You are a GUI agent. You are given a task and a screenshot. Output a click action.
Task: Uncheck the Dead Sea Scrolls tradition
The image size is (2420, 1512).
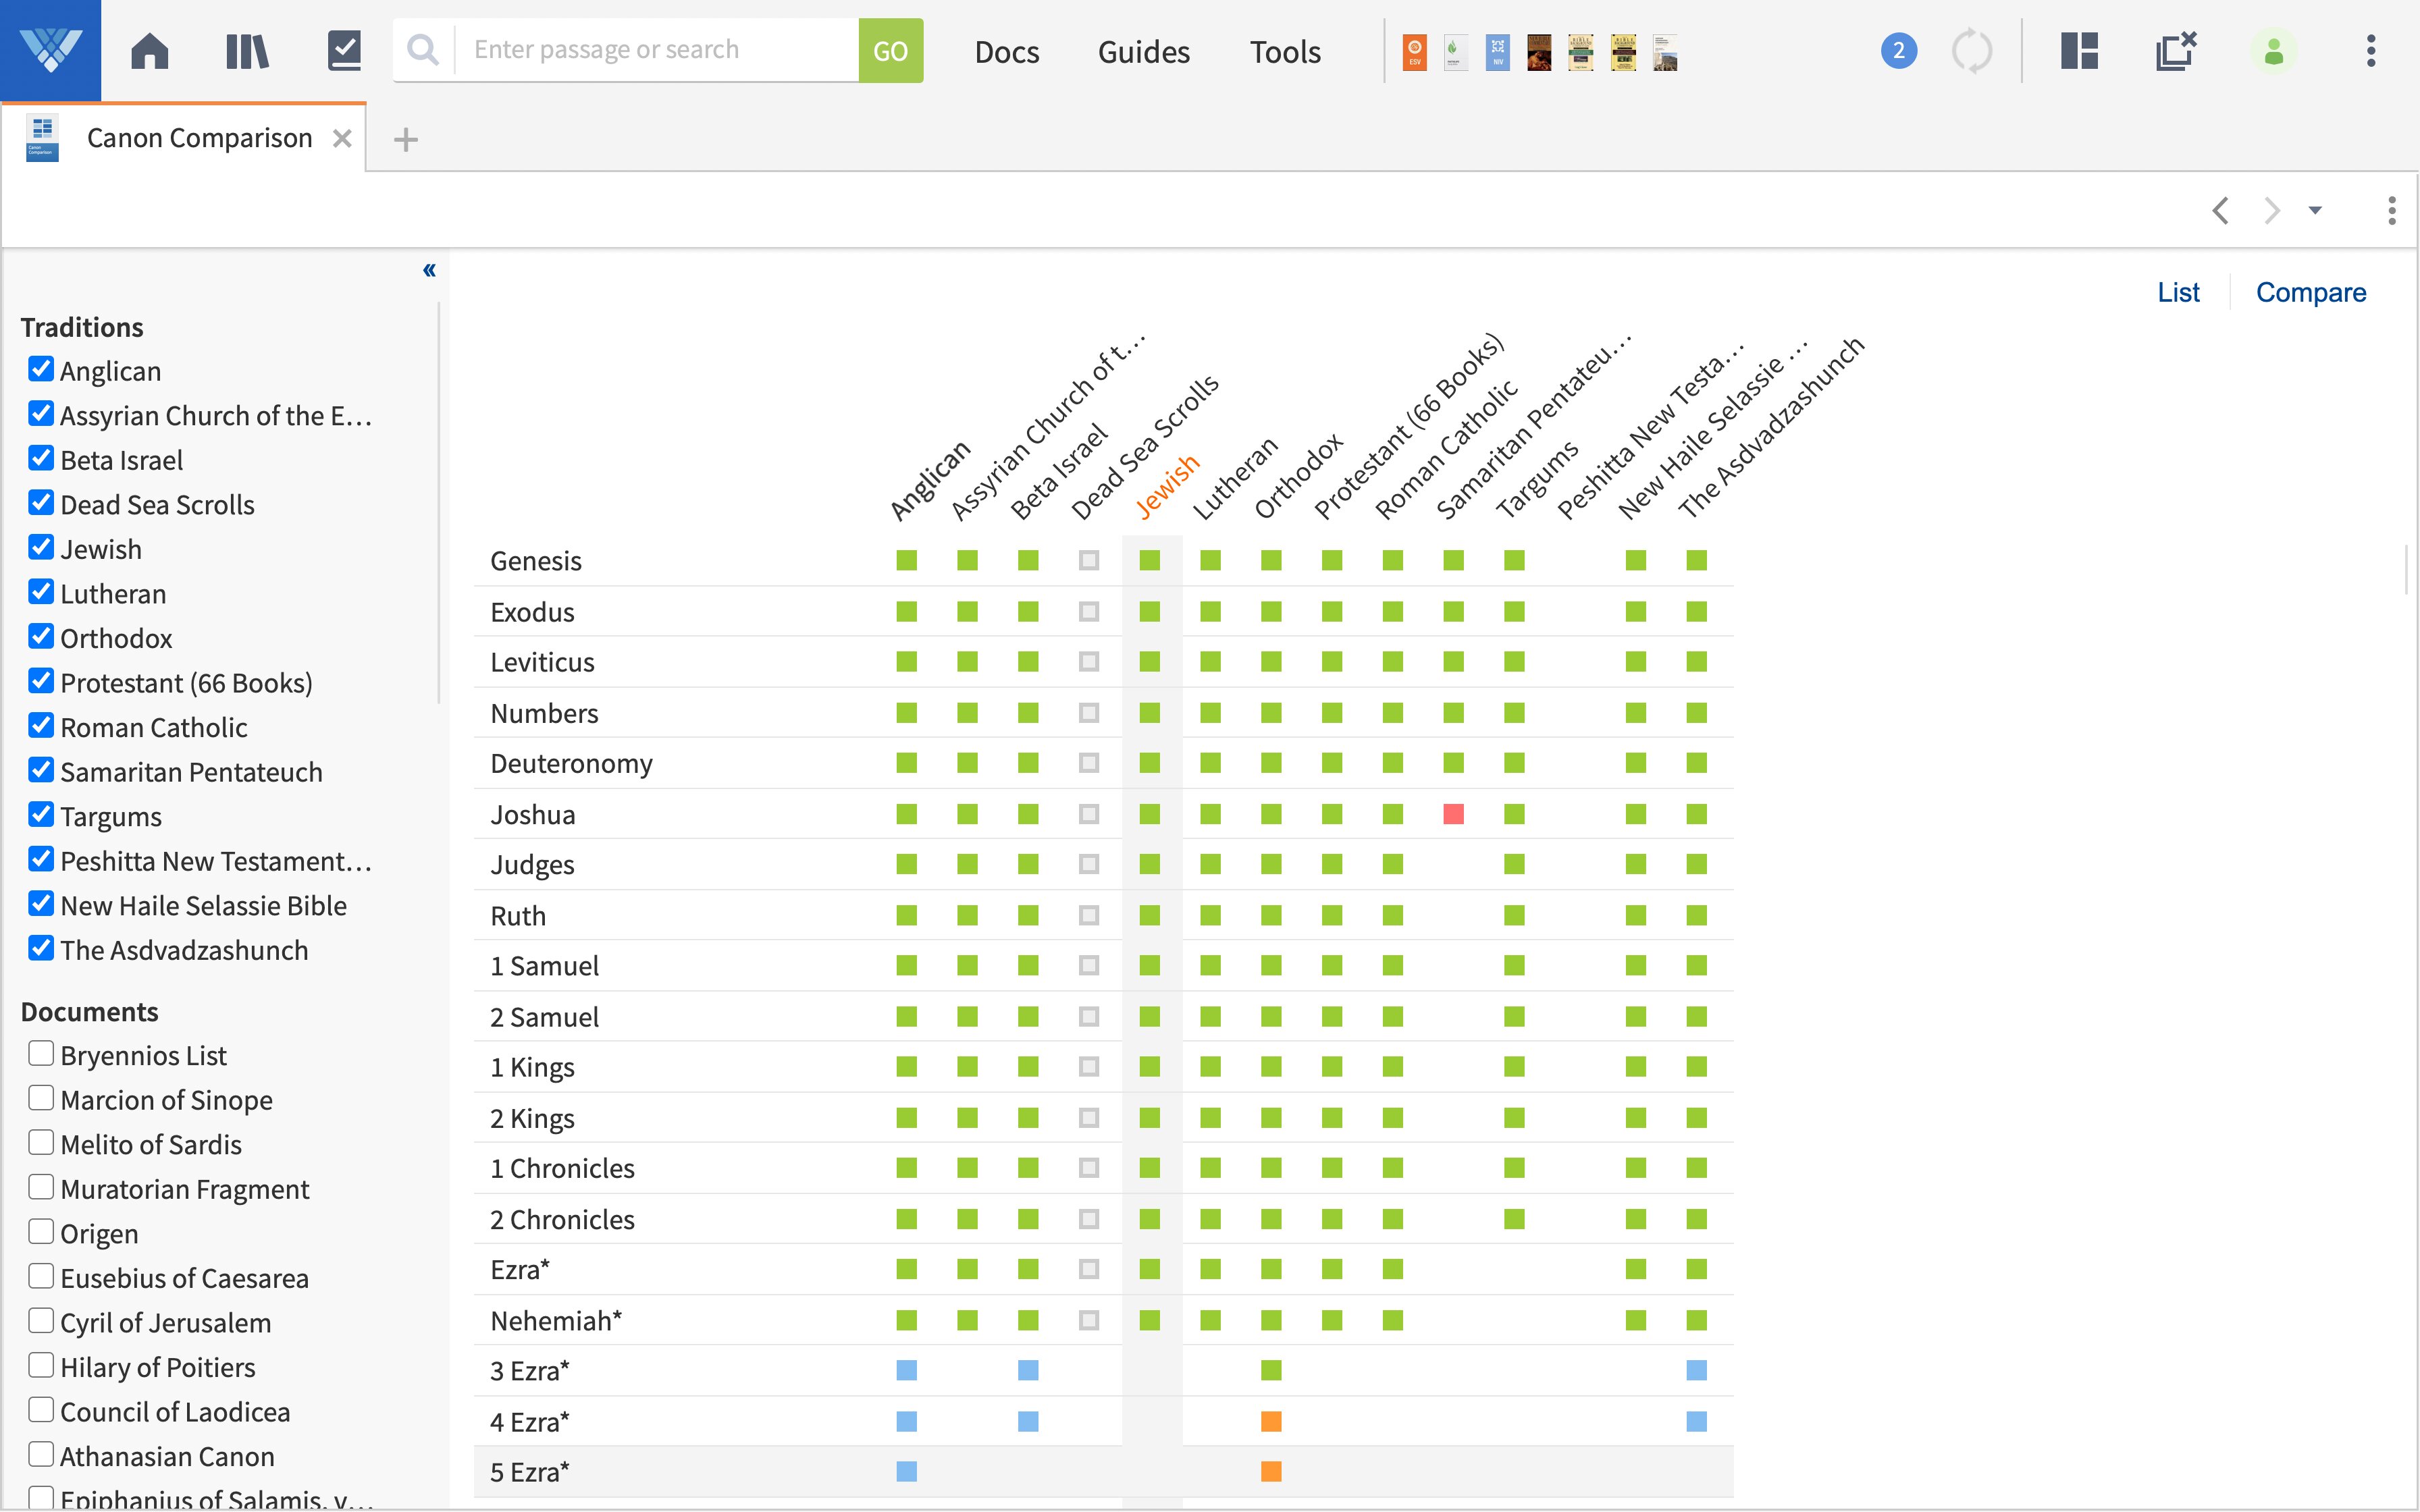[x=41, y=503]
